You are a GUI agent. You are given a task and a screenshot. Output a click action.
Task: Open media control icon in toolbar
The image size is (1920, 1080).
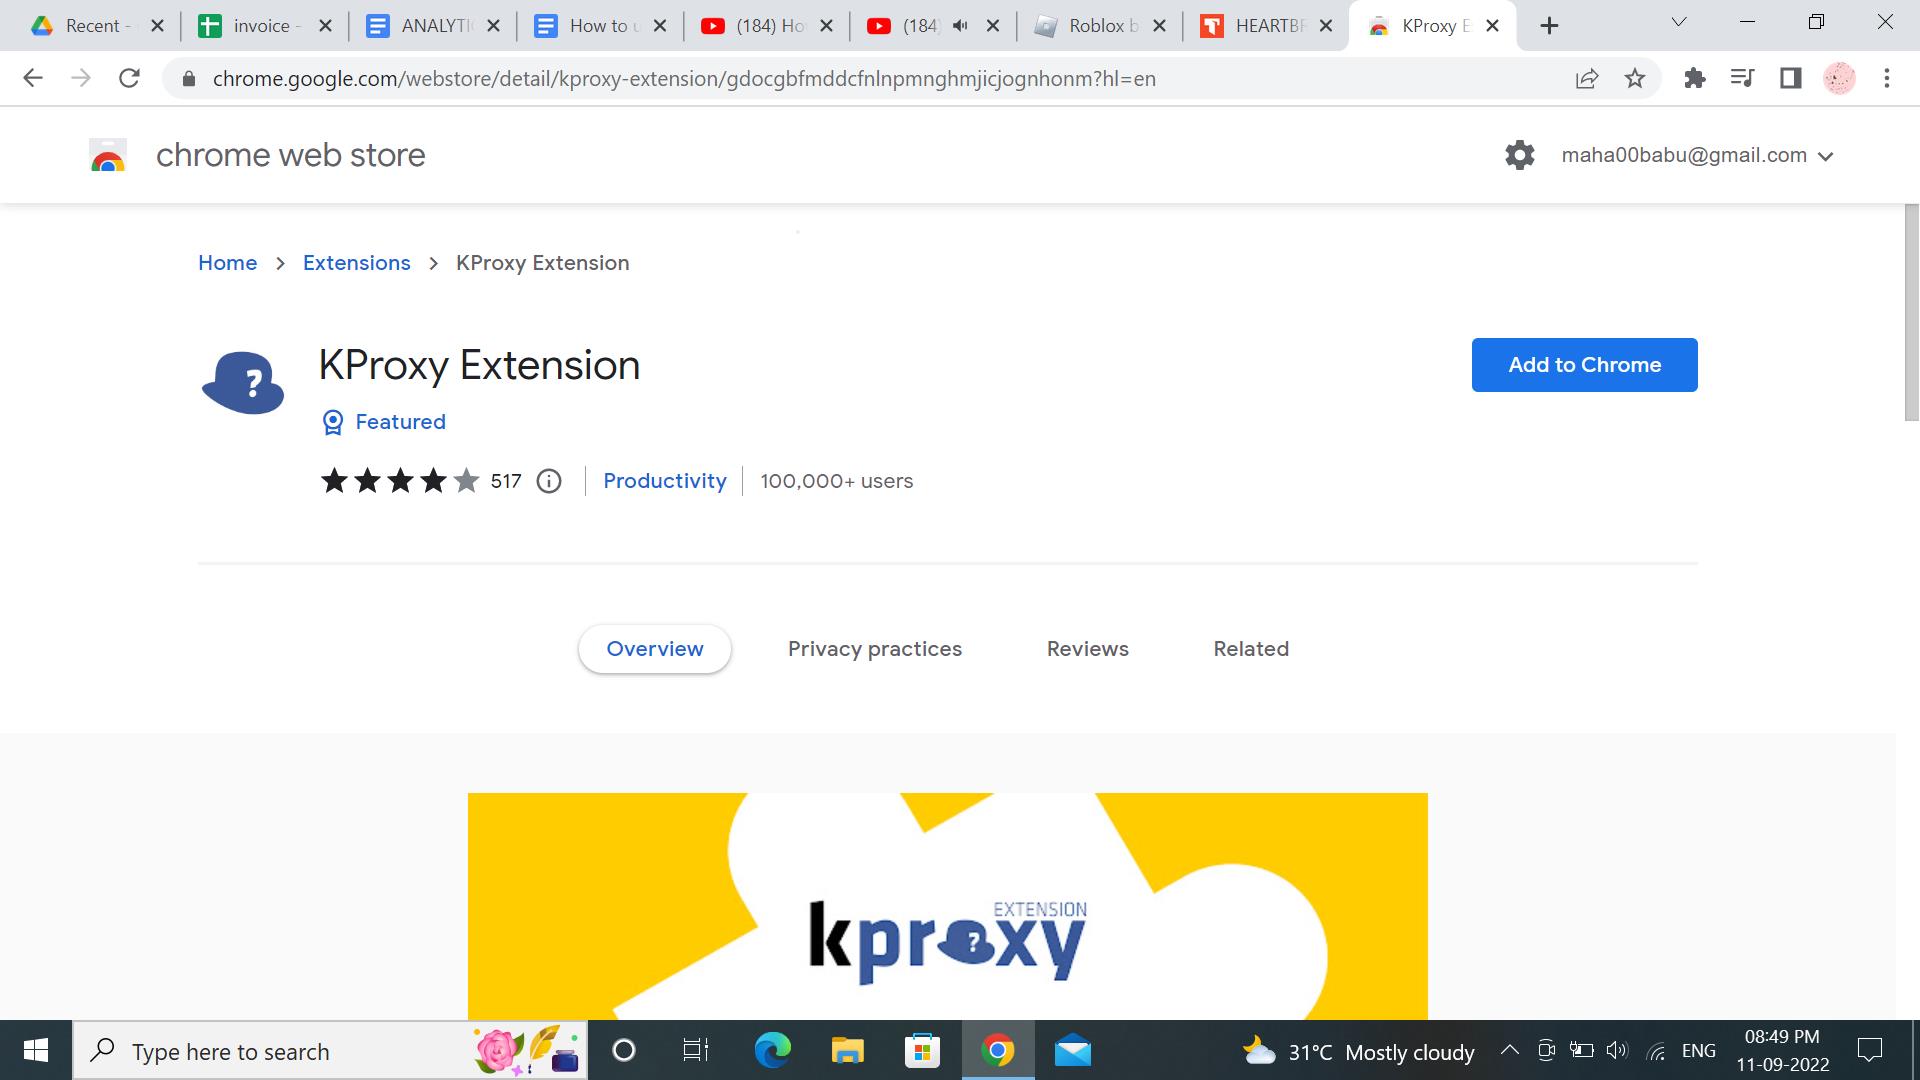pos(1743,78)
